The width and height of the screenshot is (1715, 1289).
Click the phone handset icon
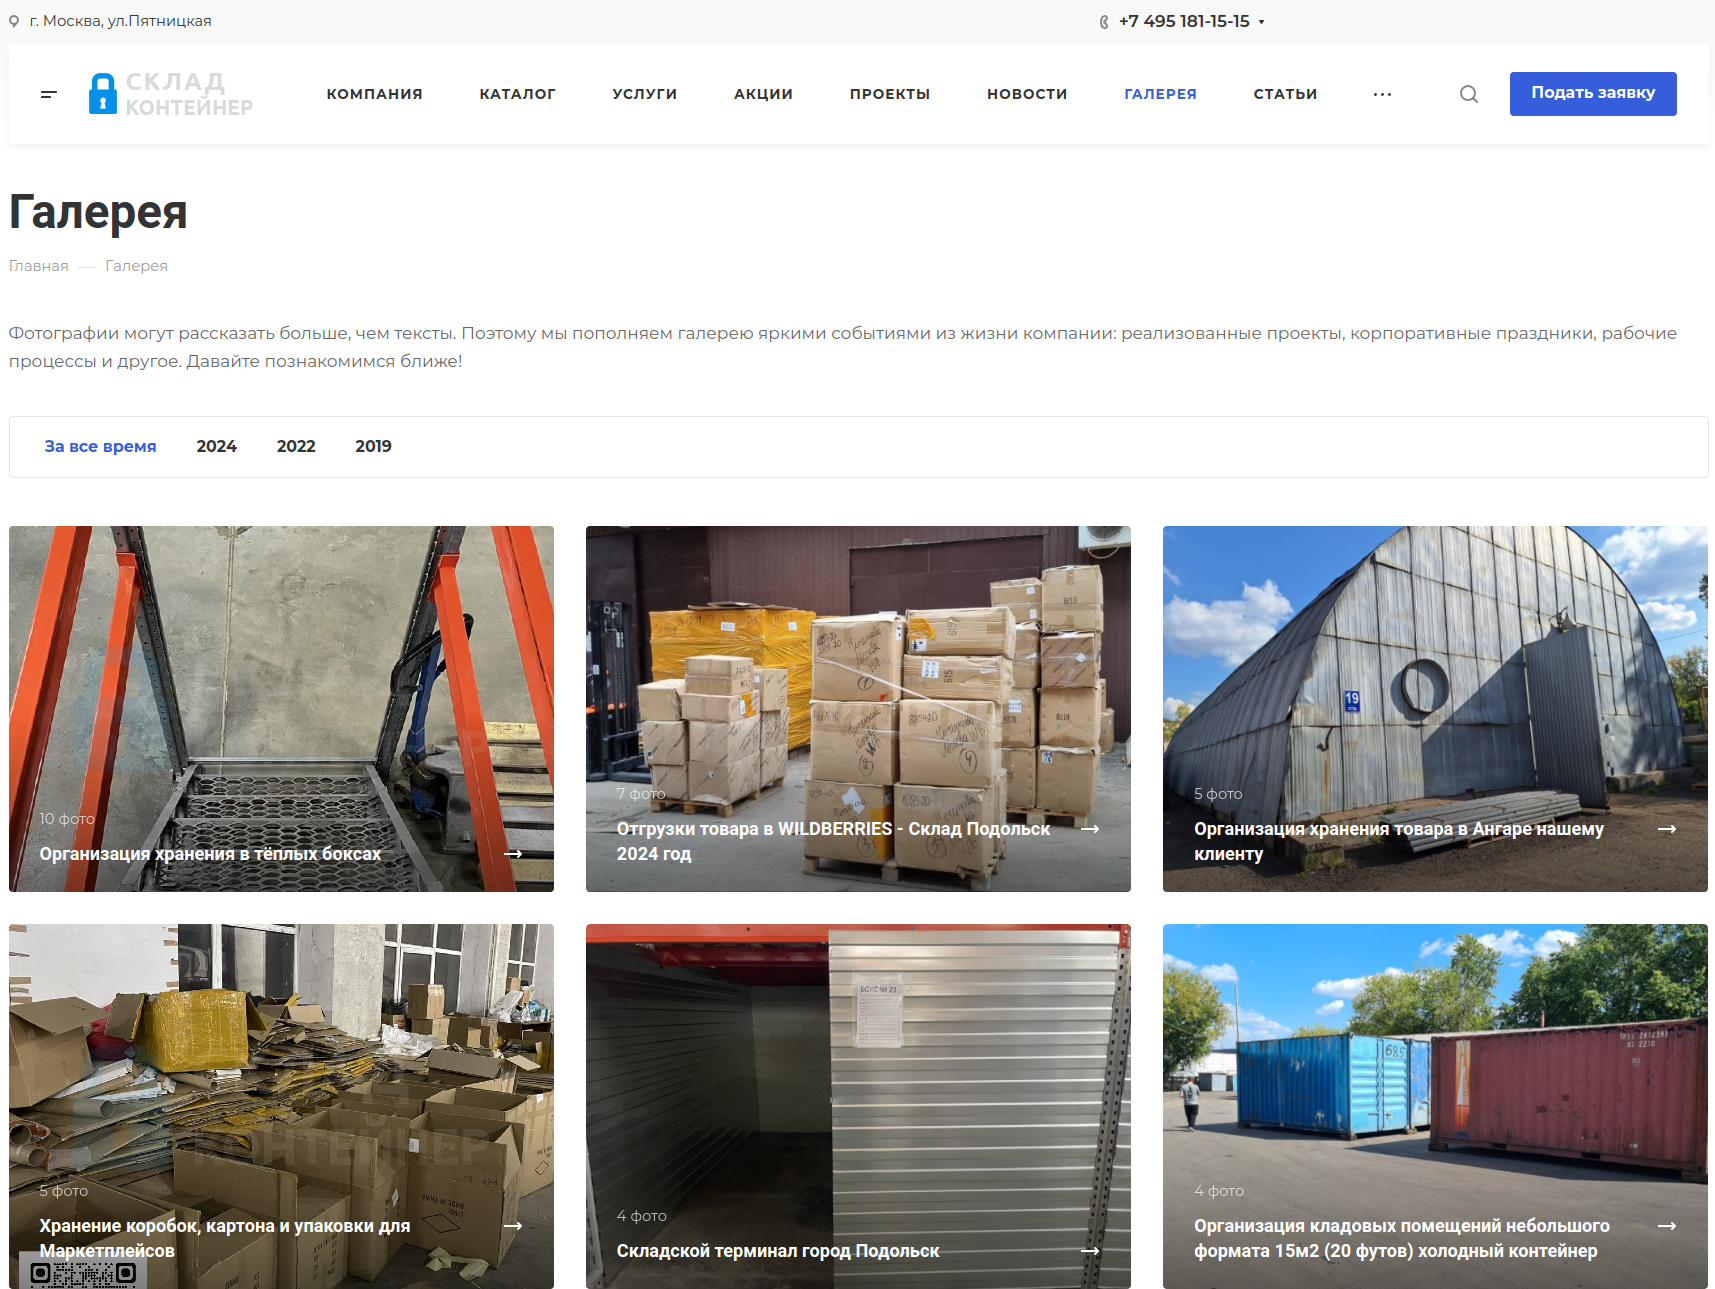pos(1104,21)
